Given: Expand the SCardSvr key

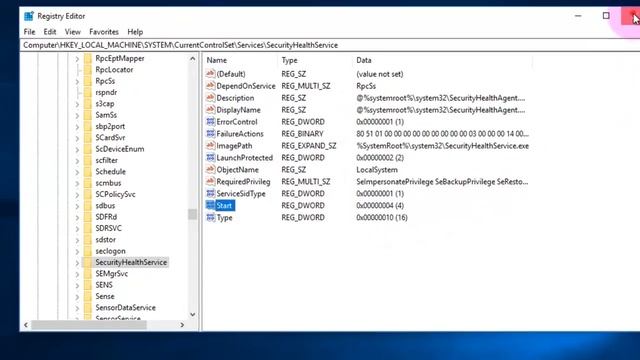Looking at the screenshot, I should tap(77, 138).
